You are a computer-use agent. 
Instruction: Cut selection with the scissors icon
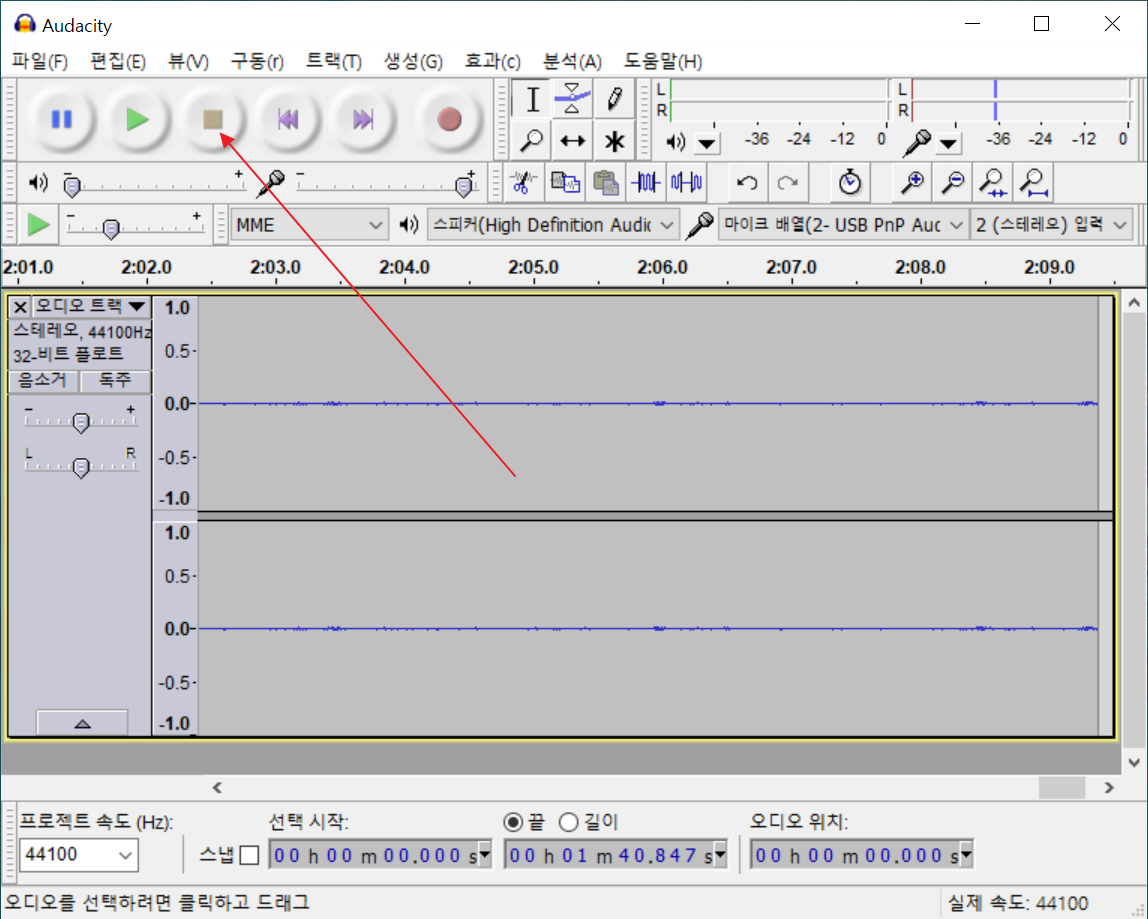(x=523, y=182)
